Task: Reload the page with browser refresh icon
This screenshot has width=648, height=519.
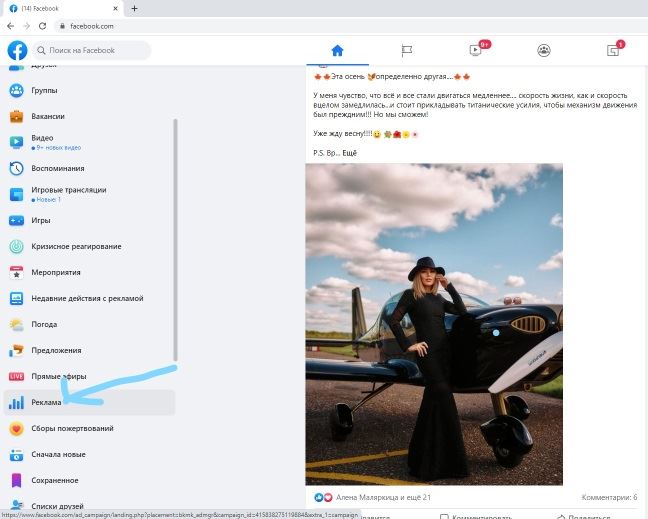Action: coord(42,26)
